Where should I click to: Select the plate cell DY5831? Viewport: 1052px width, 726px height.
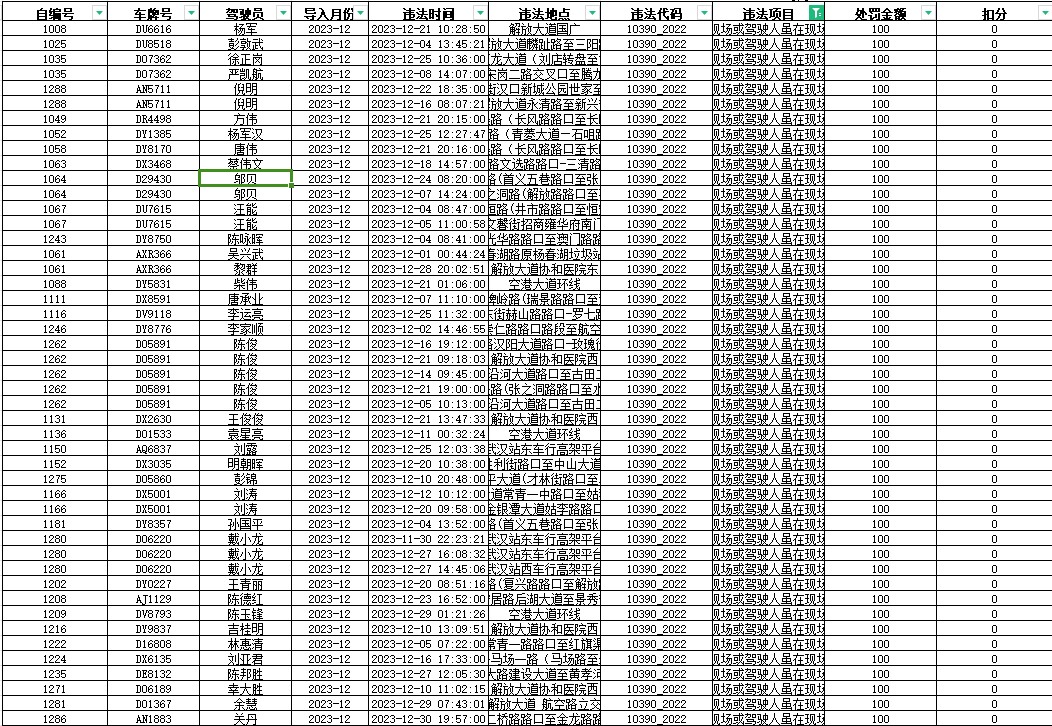coord(153,284)
